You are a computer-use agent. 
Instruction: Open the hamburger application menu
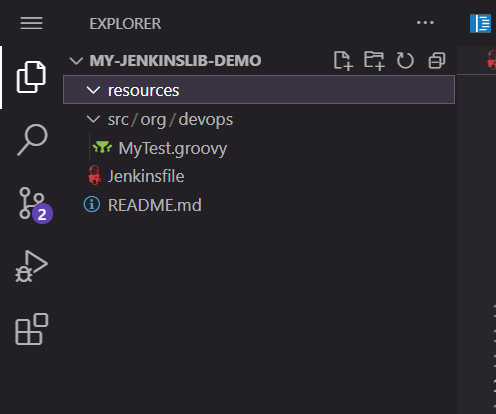click(x=31, y=23)
